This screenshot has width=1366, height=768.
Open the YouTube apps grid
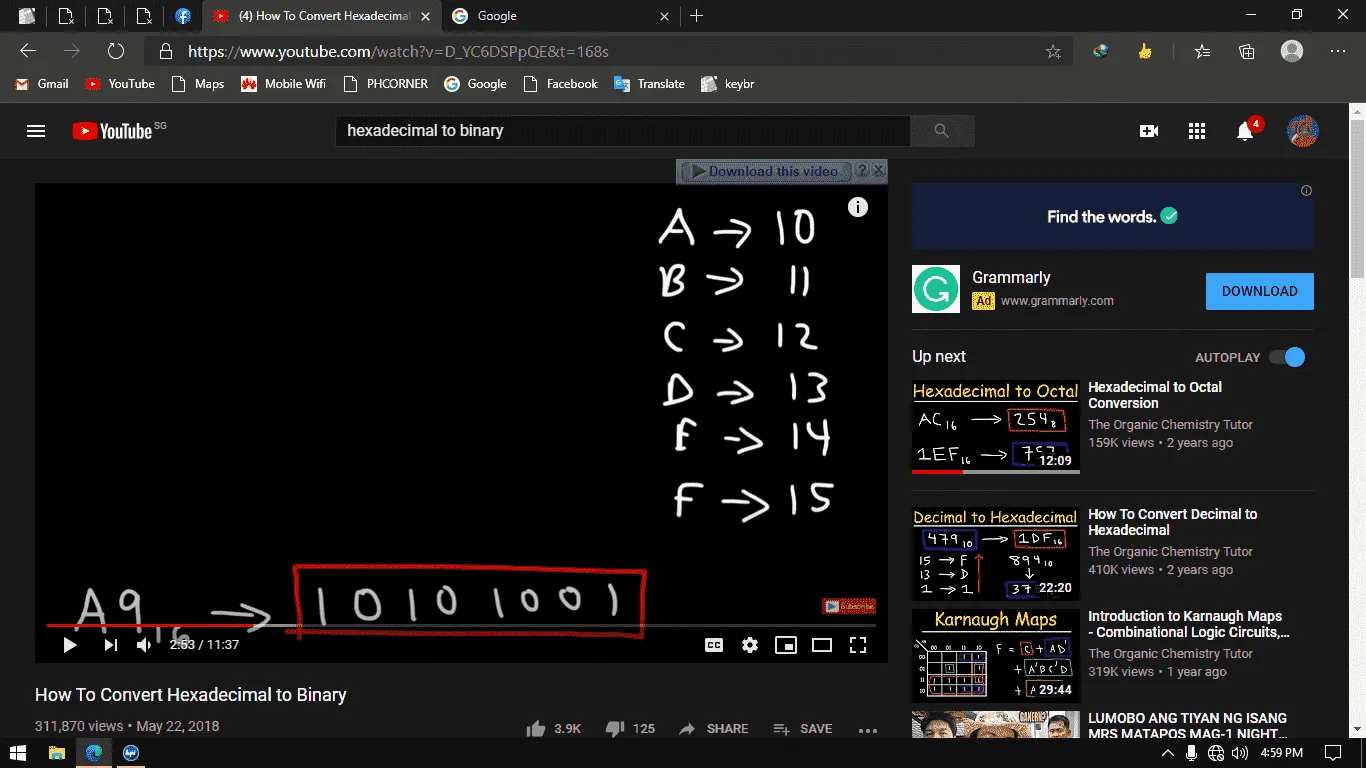(1197, 131)
